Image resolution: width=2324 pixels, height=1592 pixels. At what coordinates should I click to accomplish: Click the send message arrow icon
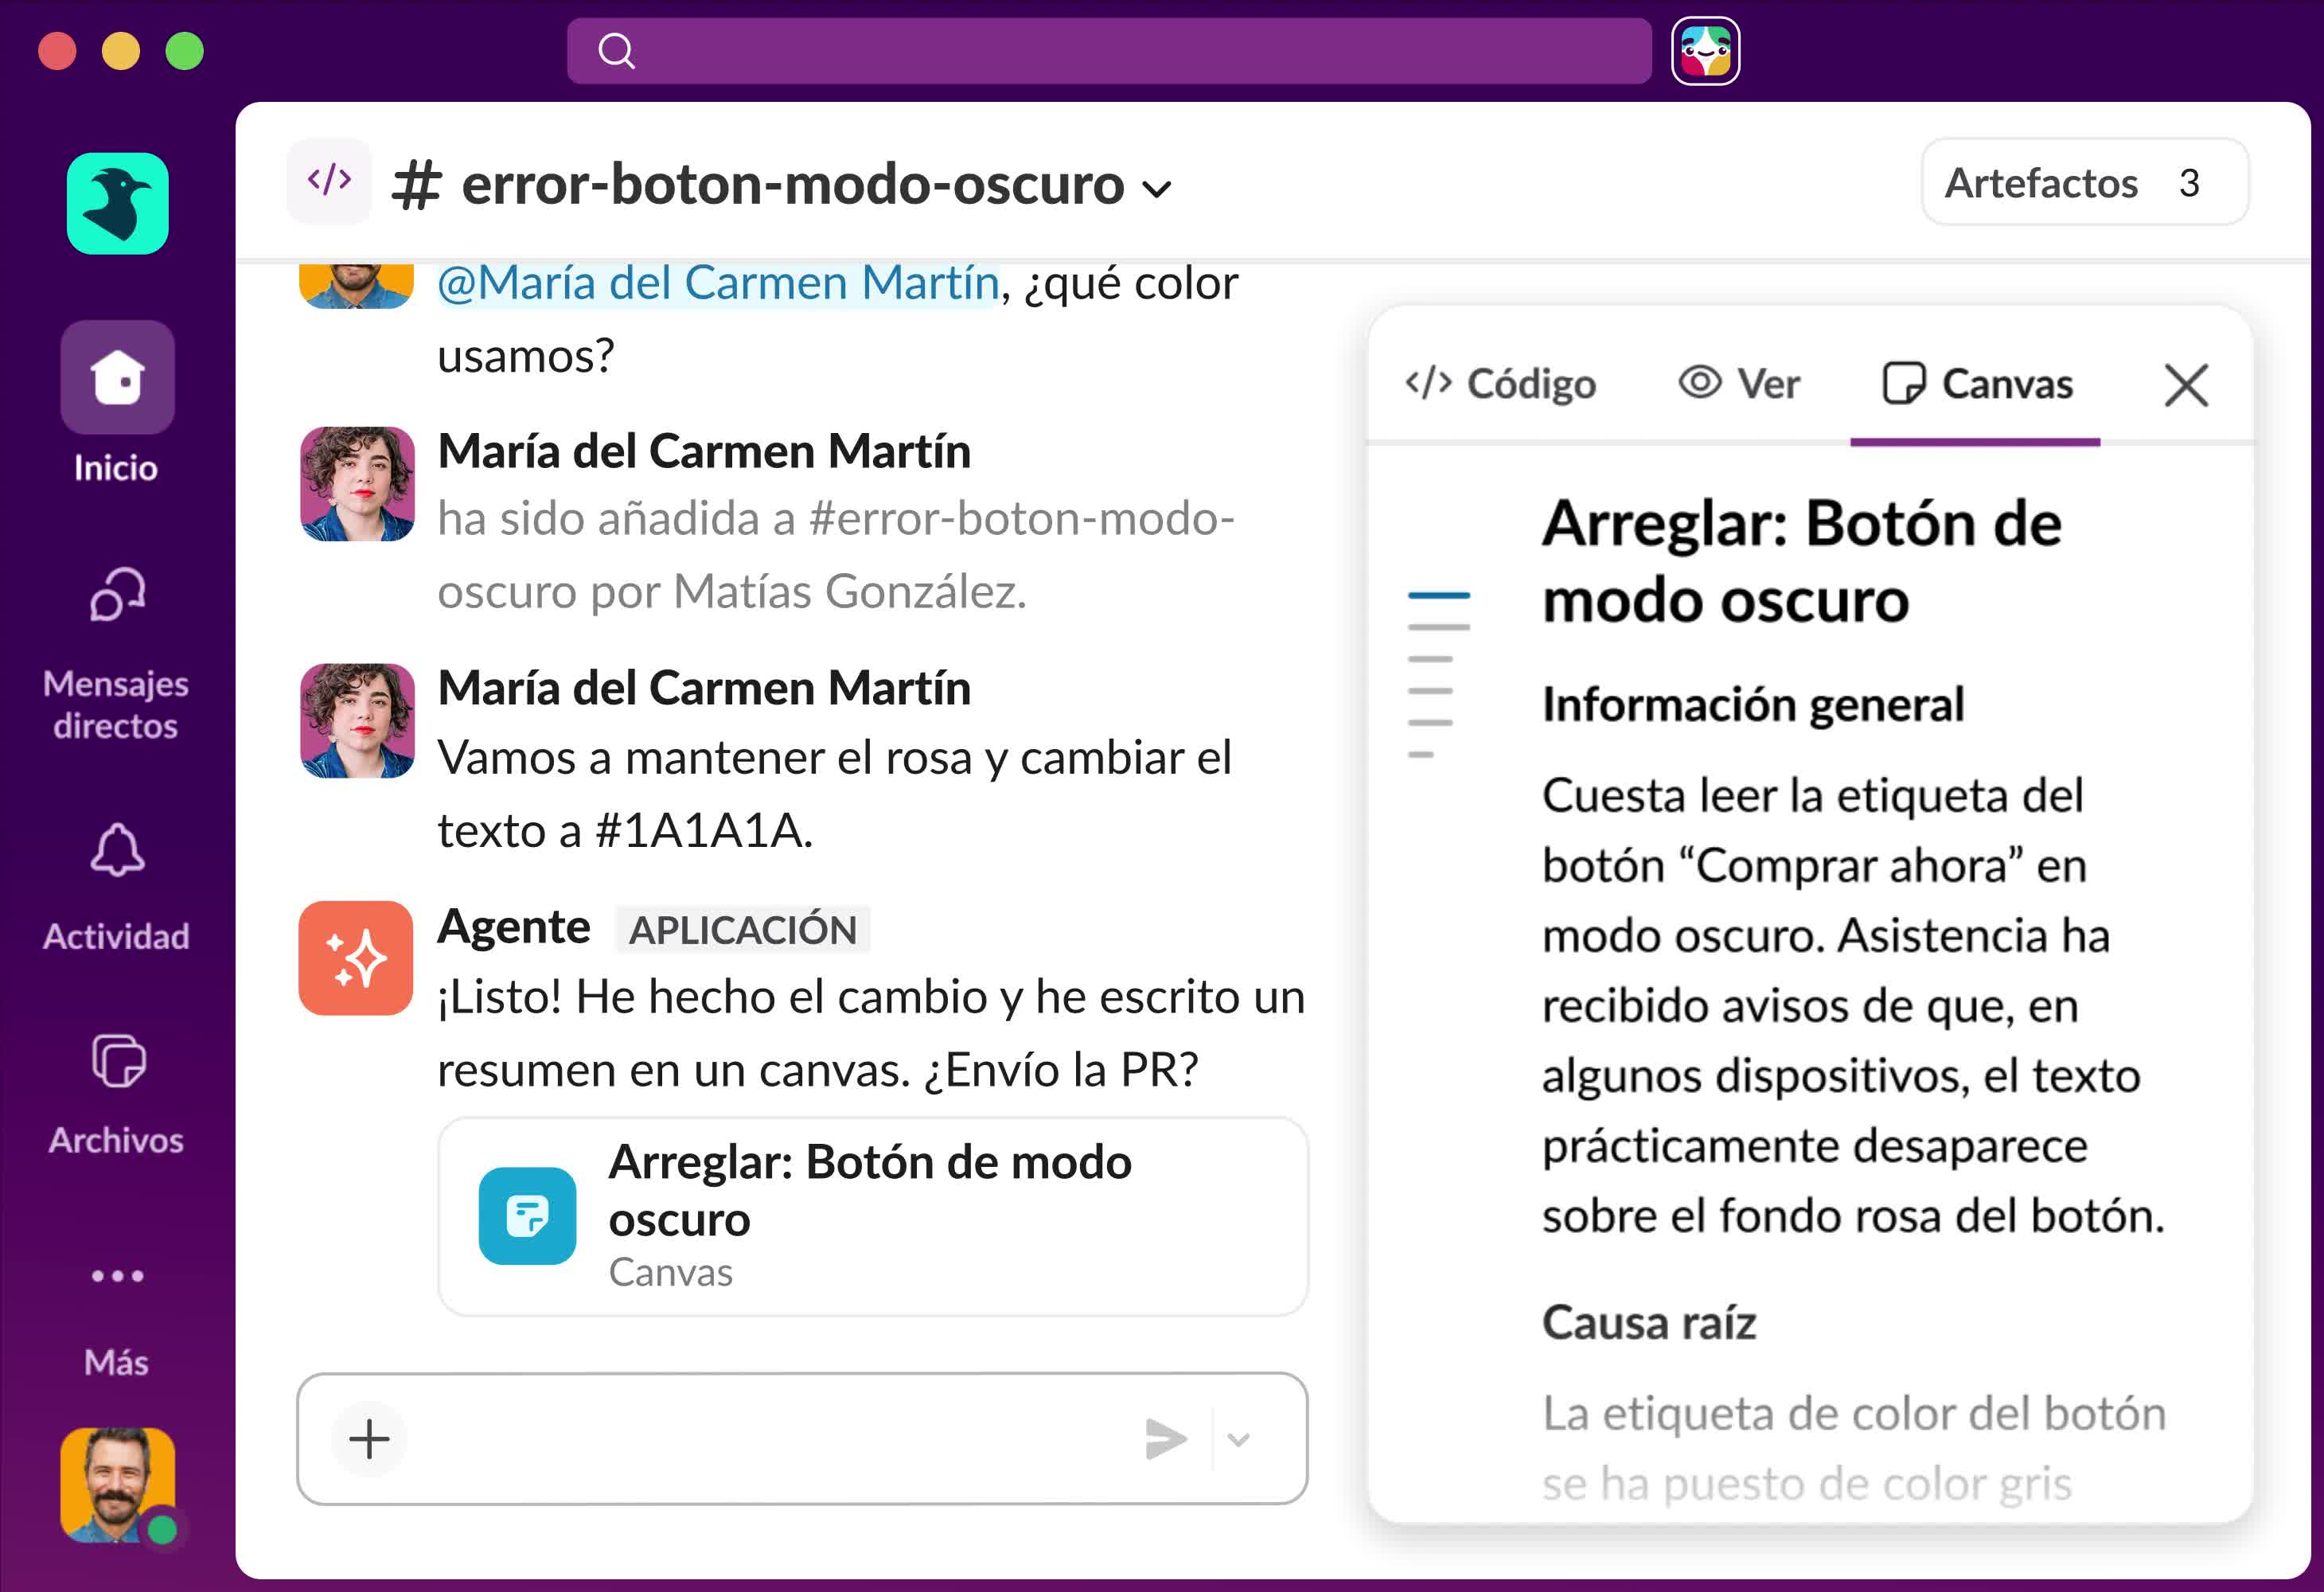pos(1166,1439)
